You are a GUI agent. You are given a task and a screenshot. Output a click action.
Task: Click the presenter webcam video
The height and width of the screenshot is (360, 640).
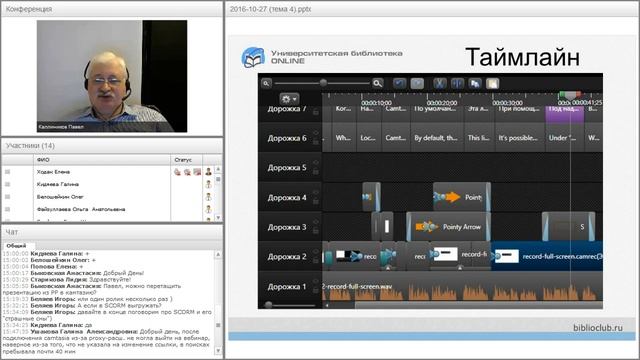tap(112, 76)
